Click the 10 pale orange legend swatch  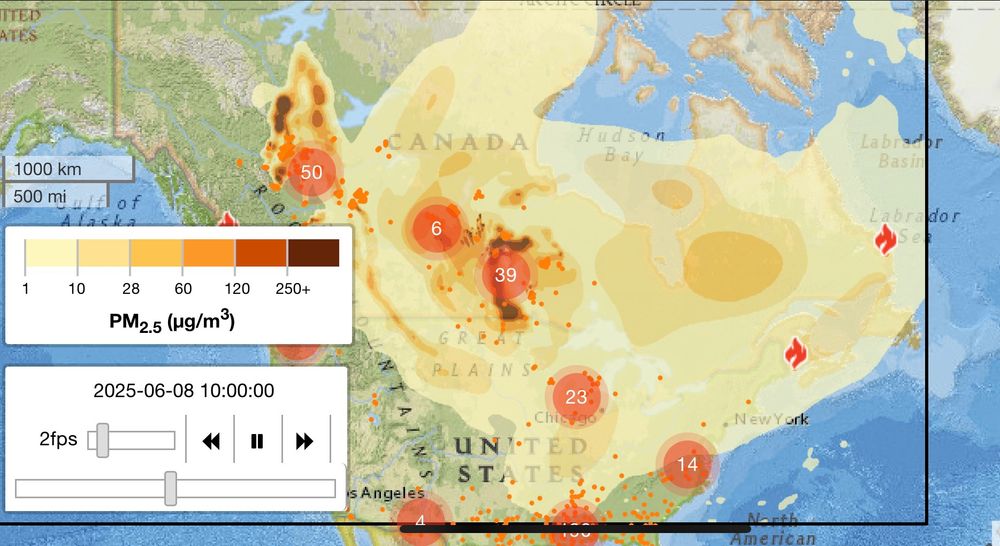pyautogui.click(x=104, y=253)
